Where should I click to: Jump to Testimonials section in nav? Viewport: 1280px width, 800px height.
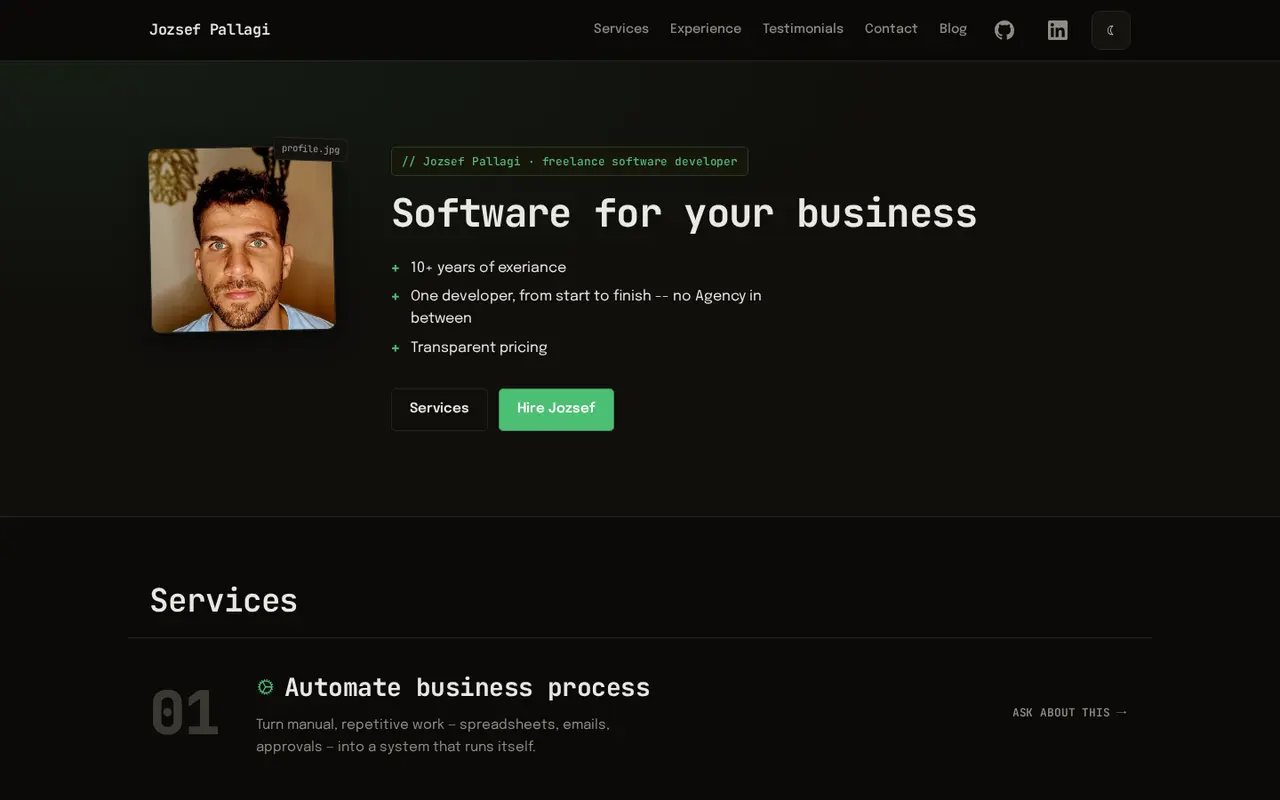point(803,29)
